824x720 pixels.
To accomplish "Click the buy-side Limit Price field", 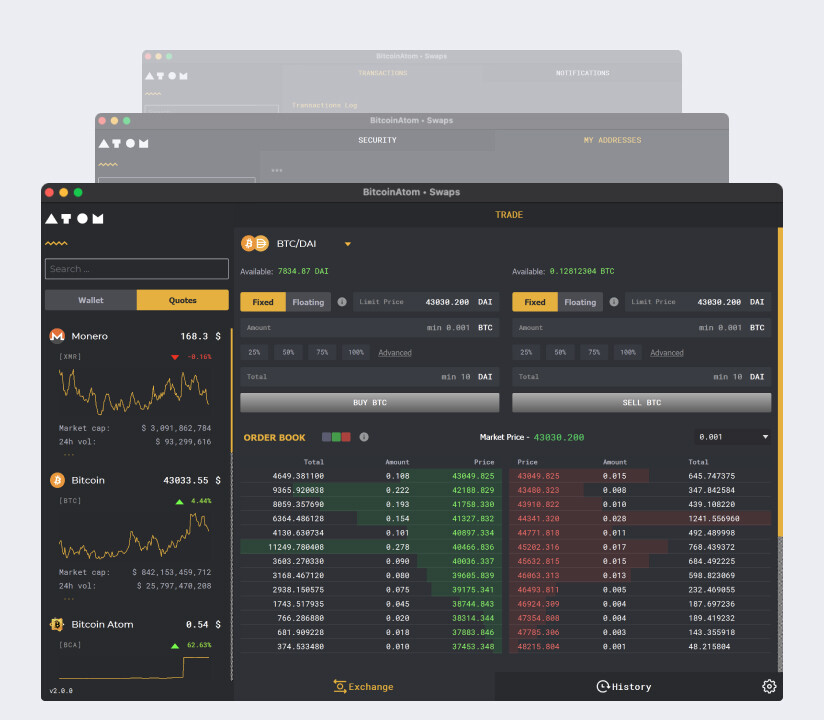I will [x=426, y=302].
